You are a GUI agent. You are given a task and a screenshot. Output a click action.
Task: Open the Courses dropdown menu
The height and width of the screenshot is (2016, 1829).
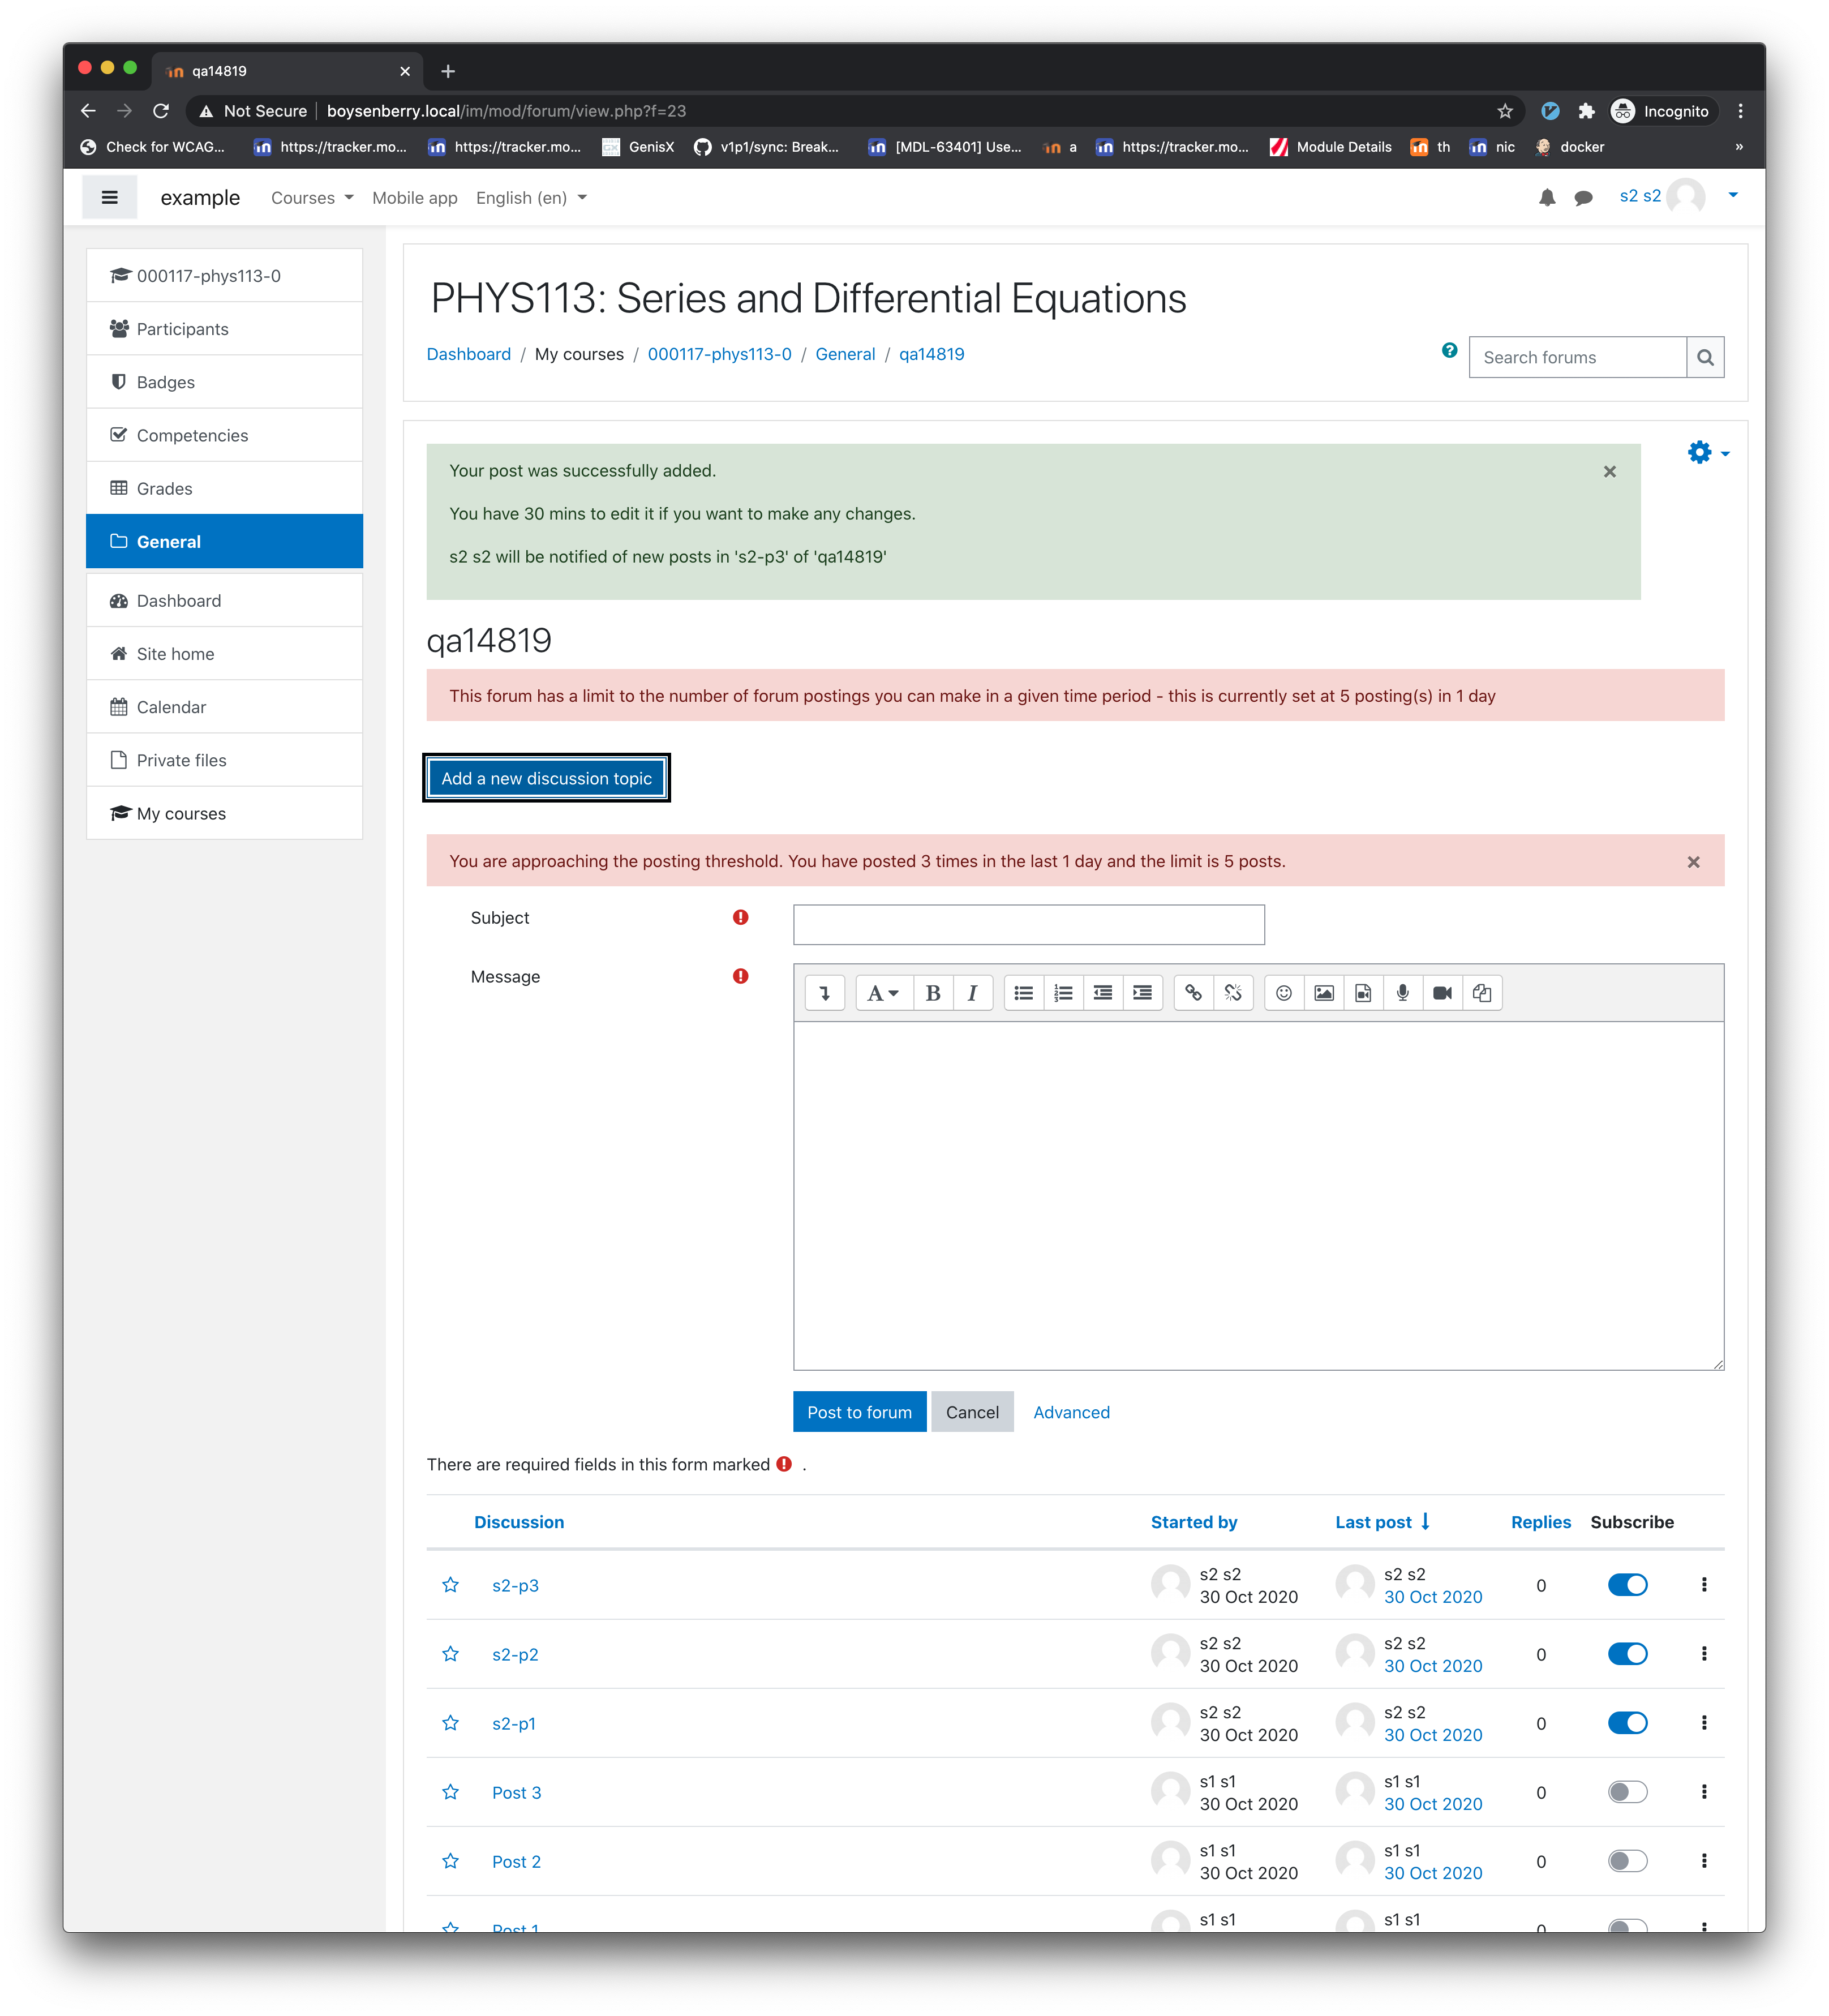[x=312, y=198]
